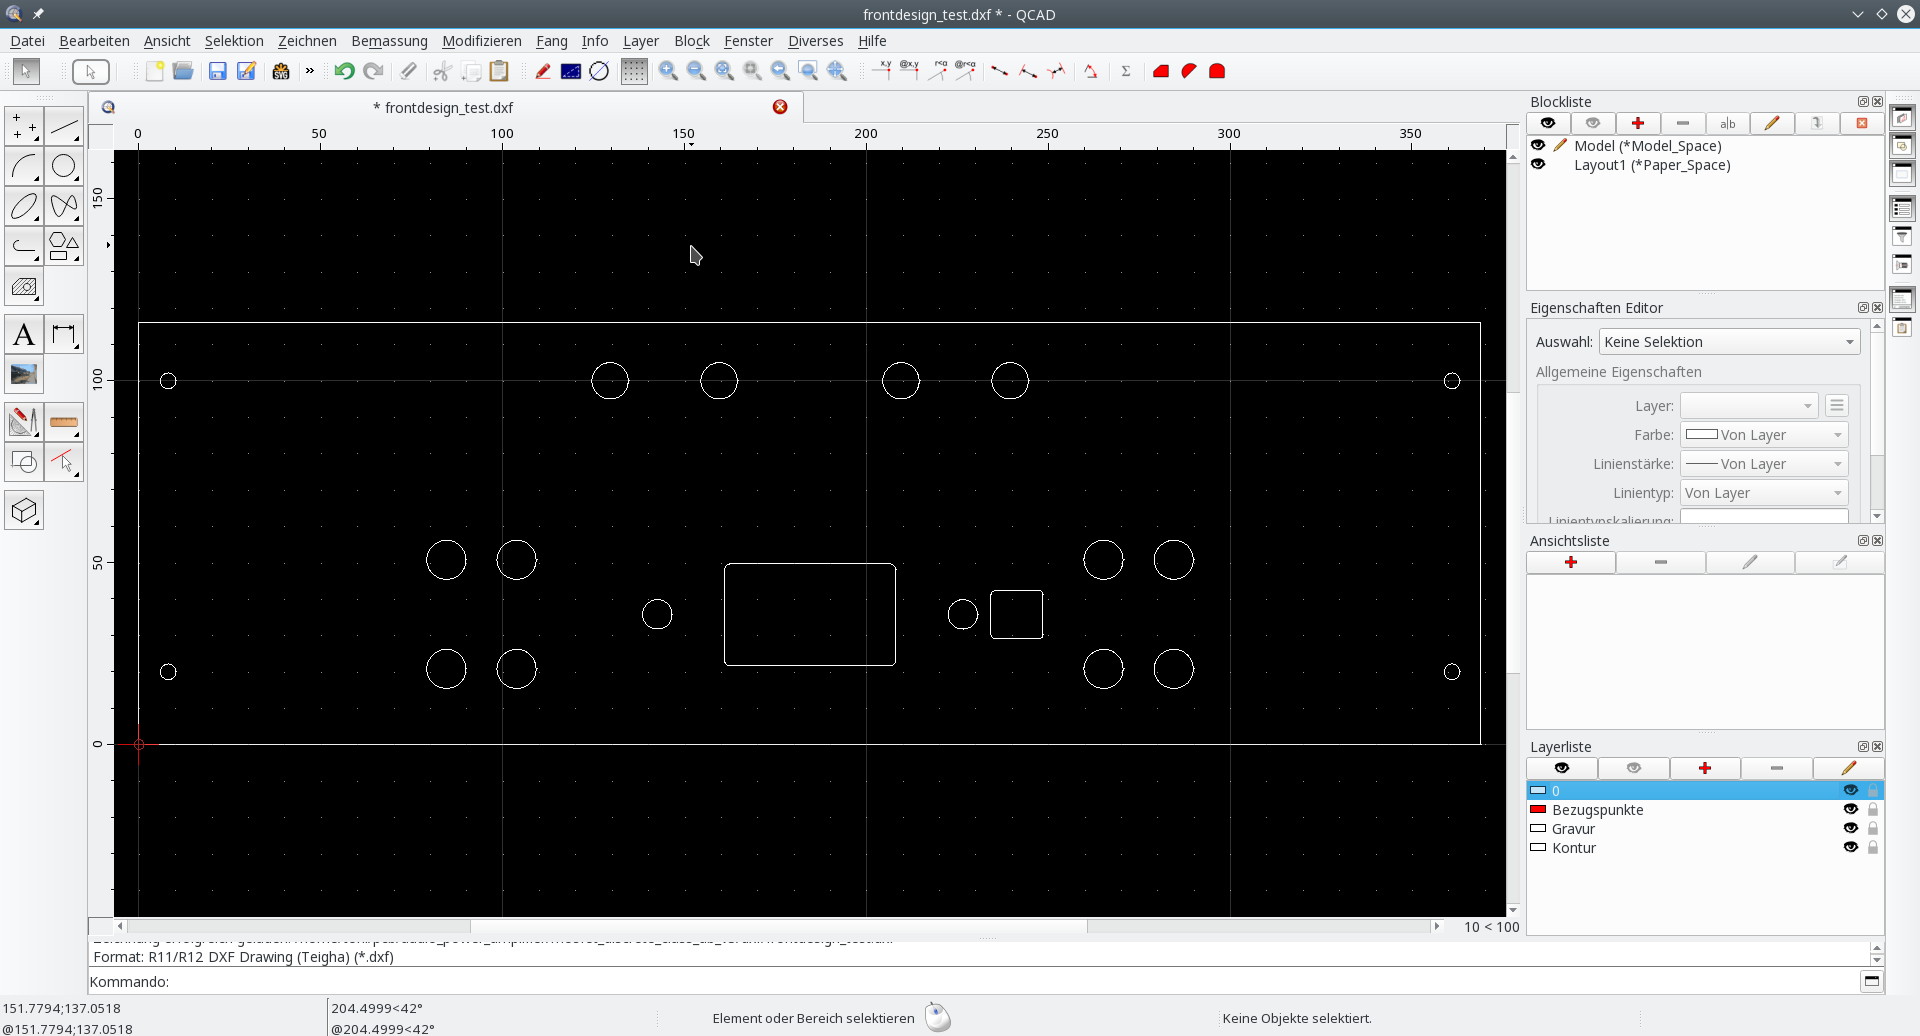Zoom out with magnifier minus
The height and width of the screenshot is (1036, 1920).
pos(696,71)
